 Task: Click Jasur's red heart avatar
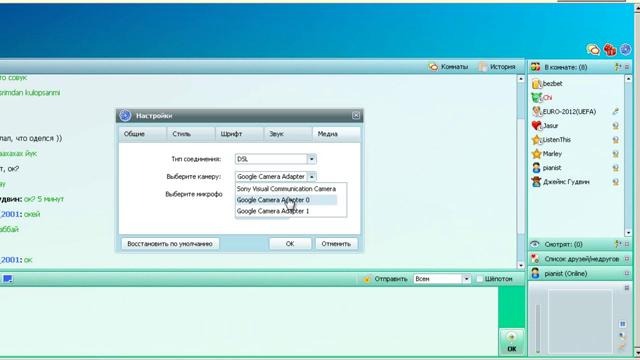[536, 126]
